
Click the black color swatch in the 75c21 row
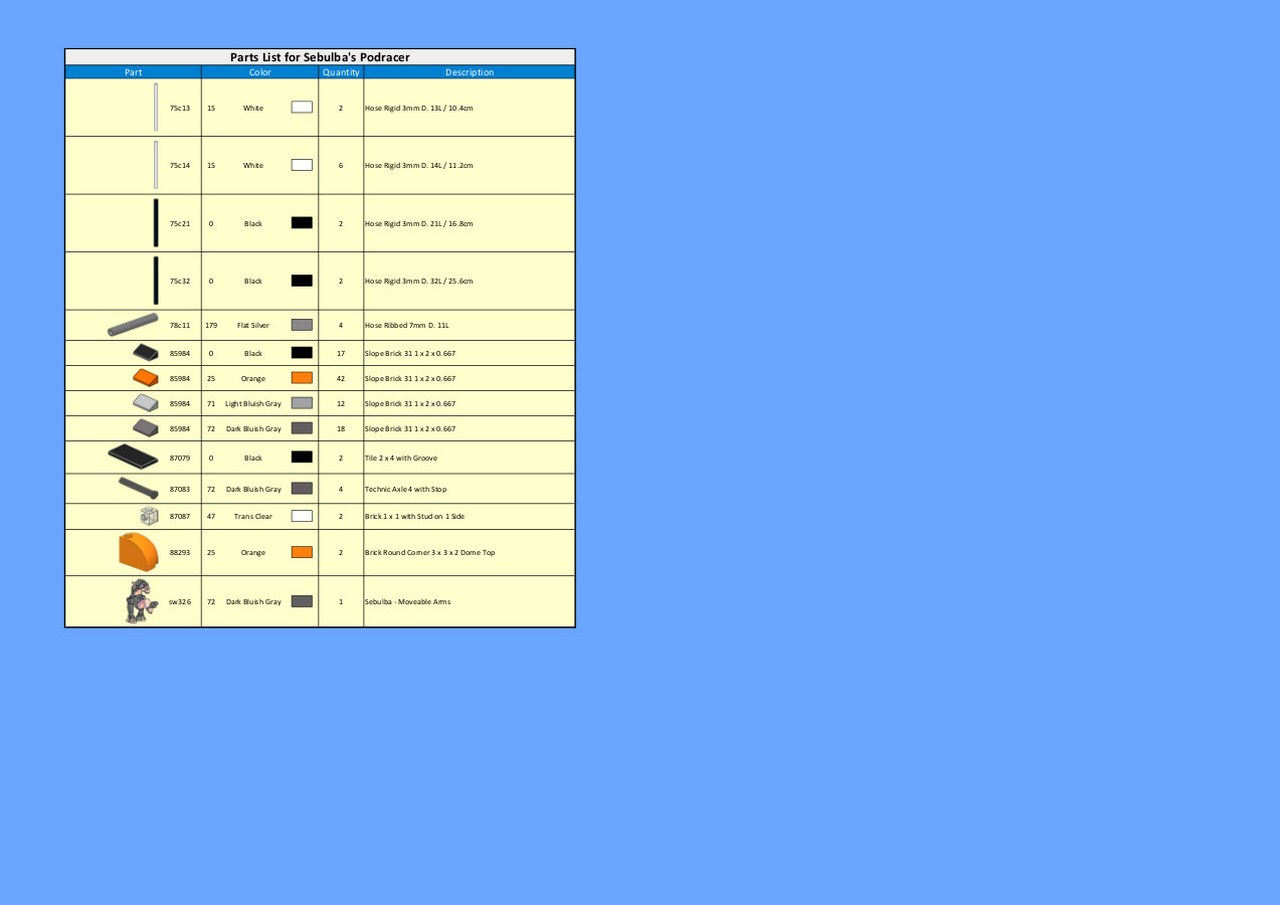coord(302,223)
